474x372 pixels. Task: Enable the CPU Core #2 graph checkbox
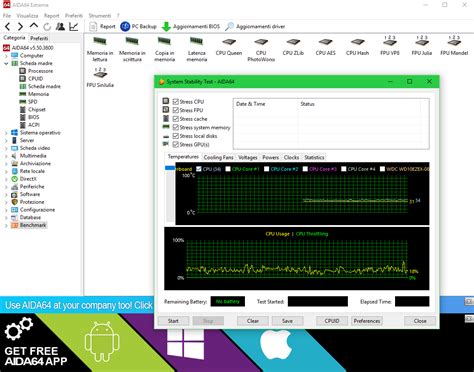click(x=267, y=169)
